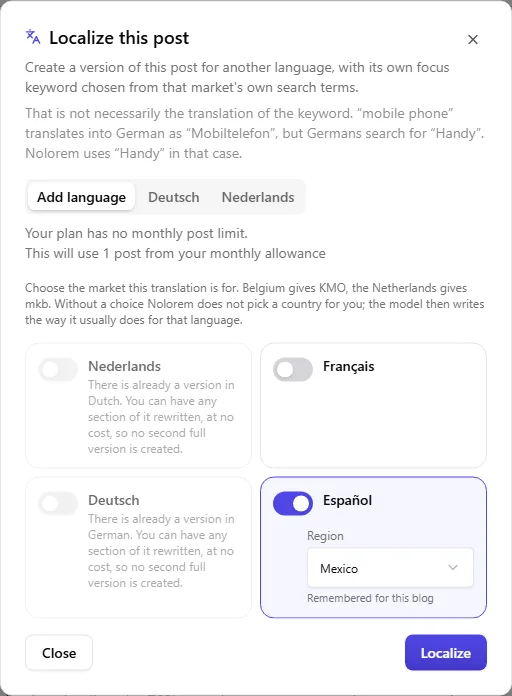Turn off the Español toggle
512x696 pixels.
[x=293, y=503]
